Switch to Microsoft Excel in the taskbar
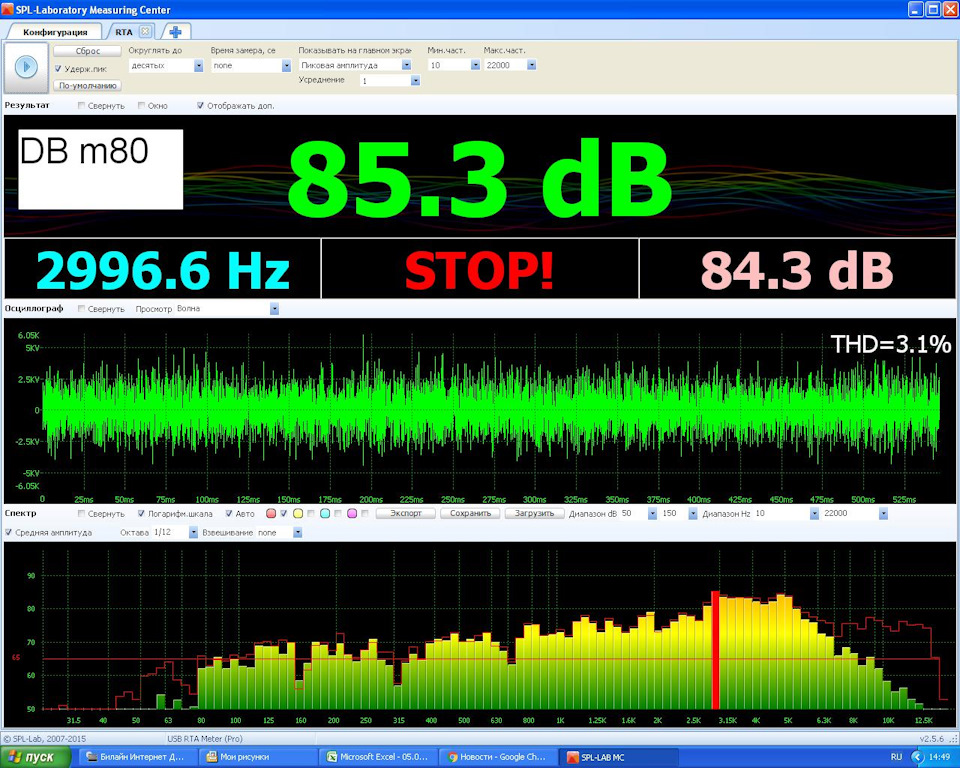Viewport: 960px width, 768px height. click(x=378, y=758)
